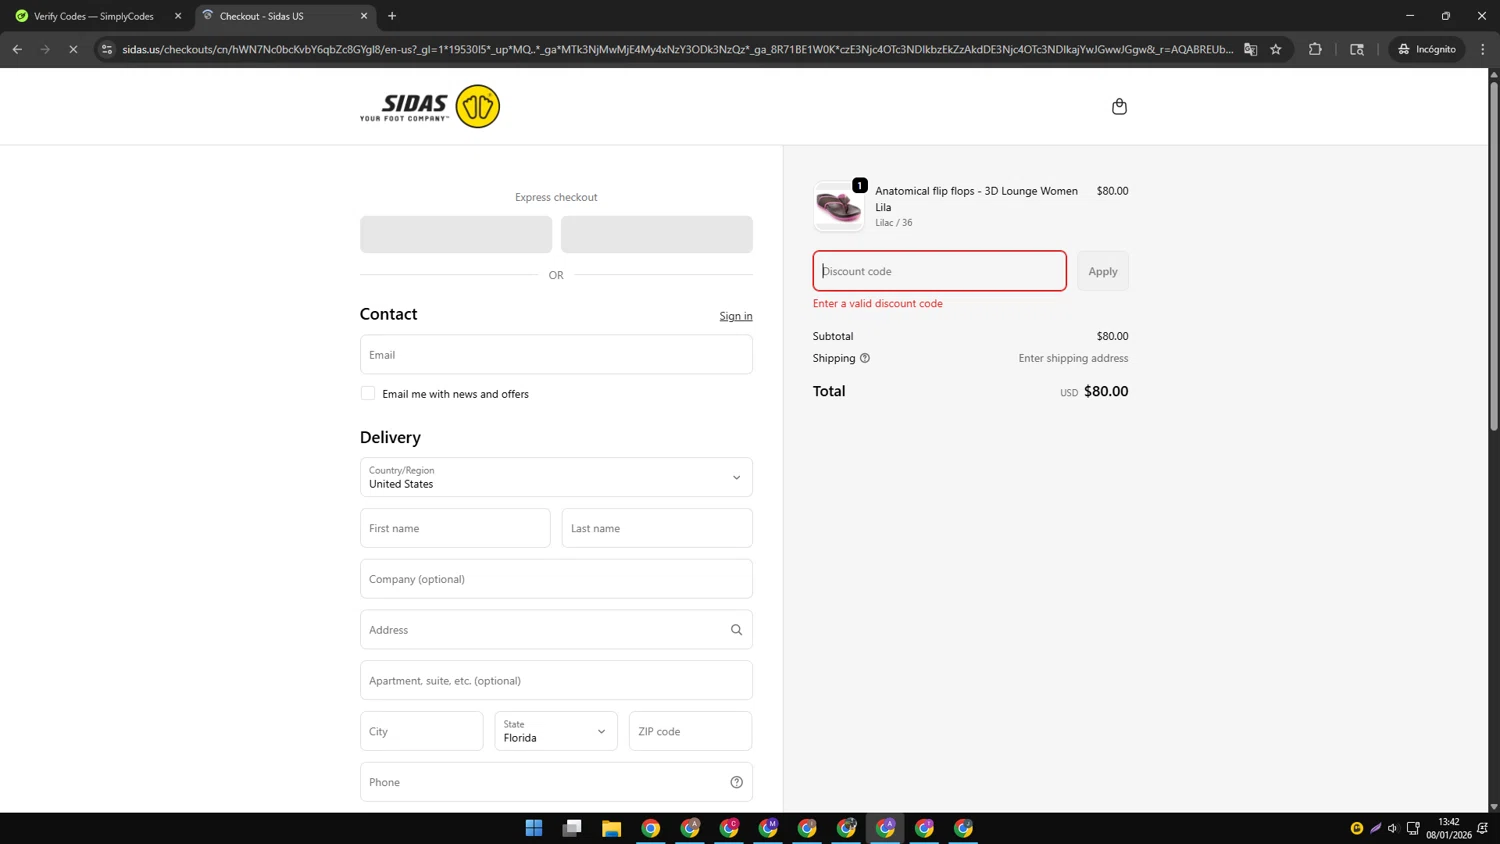
Task: Open the browser side panel icon
Action: pos(1357,49)
